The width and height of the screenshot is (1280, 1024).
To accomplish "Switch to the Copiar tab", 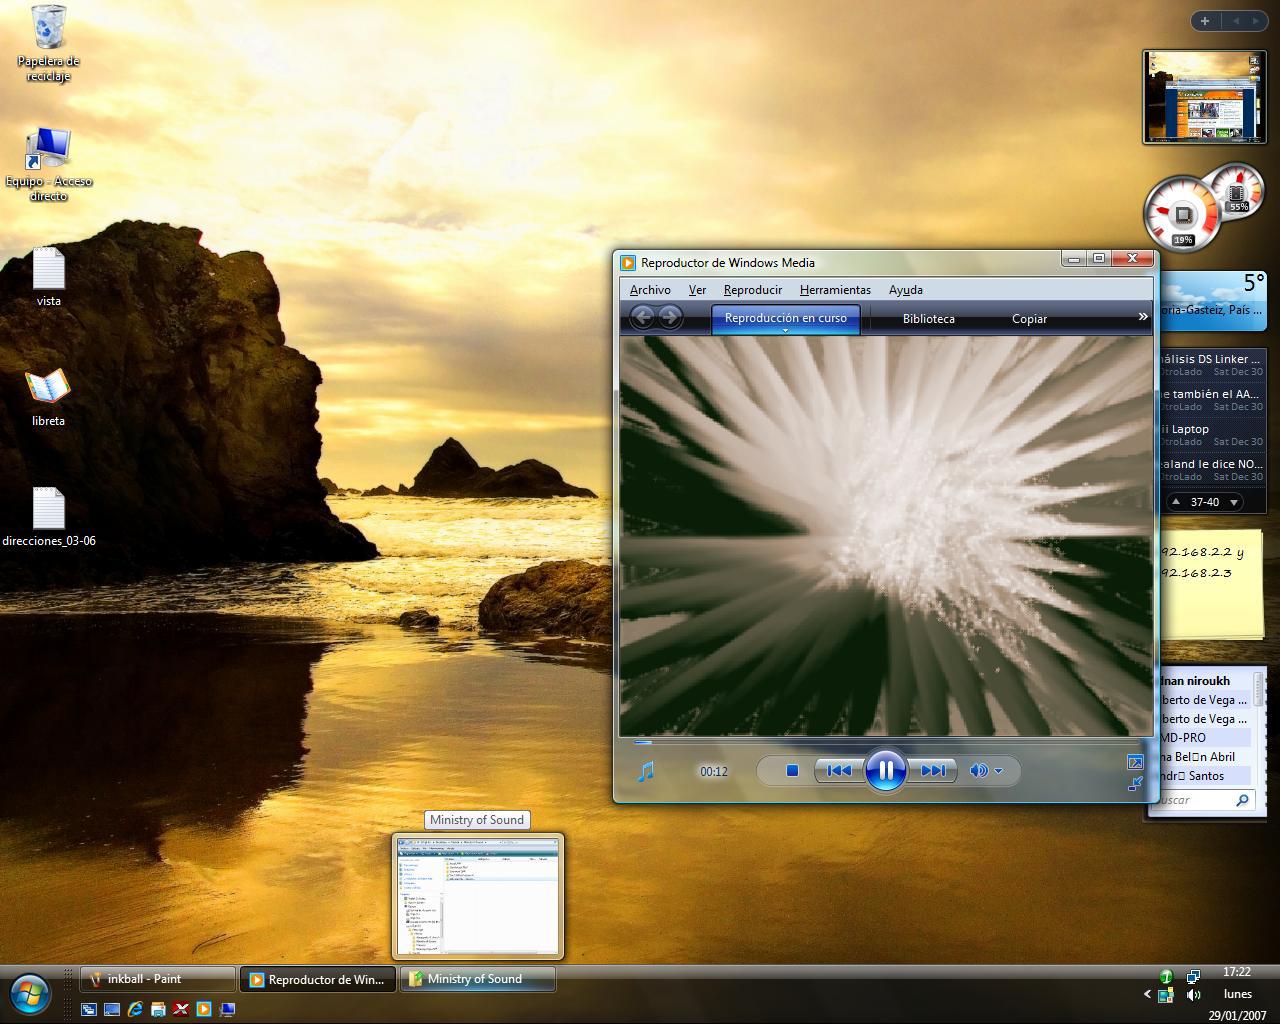I will 1029,319.
